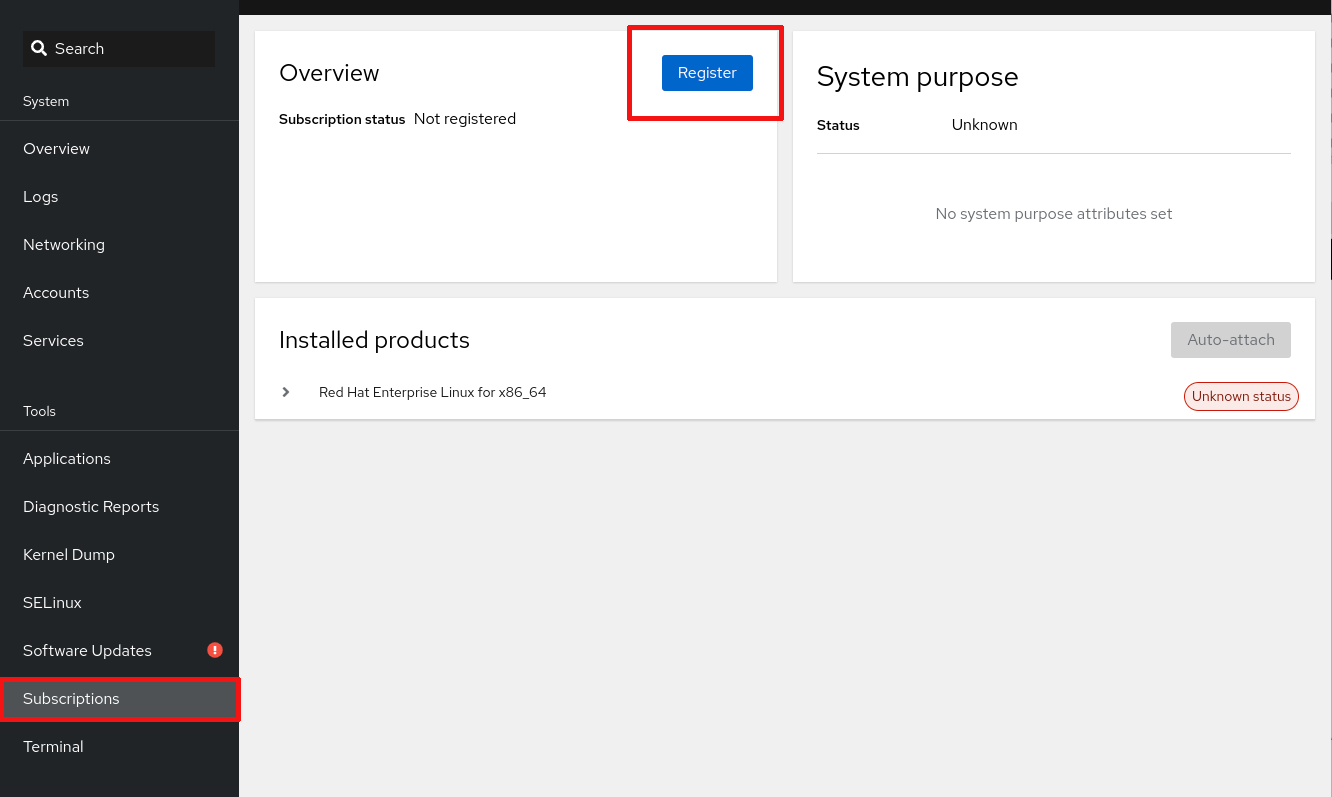Image resolution: width=1332 pixels, height=797 pixels.
Task: Click the red alert icon beside Software Updates
Action: pyautogui.click(x=215, y=650)
